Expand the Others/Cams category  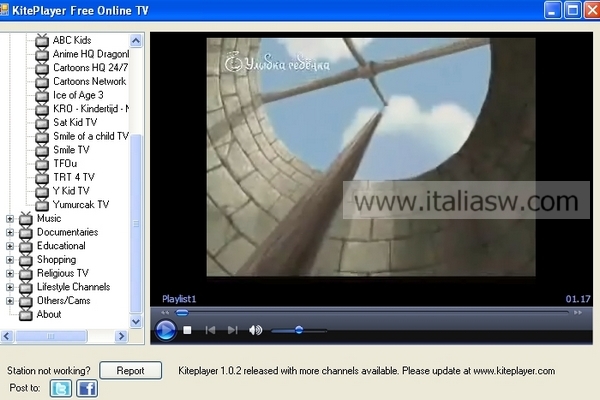tap(10, 301)
